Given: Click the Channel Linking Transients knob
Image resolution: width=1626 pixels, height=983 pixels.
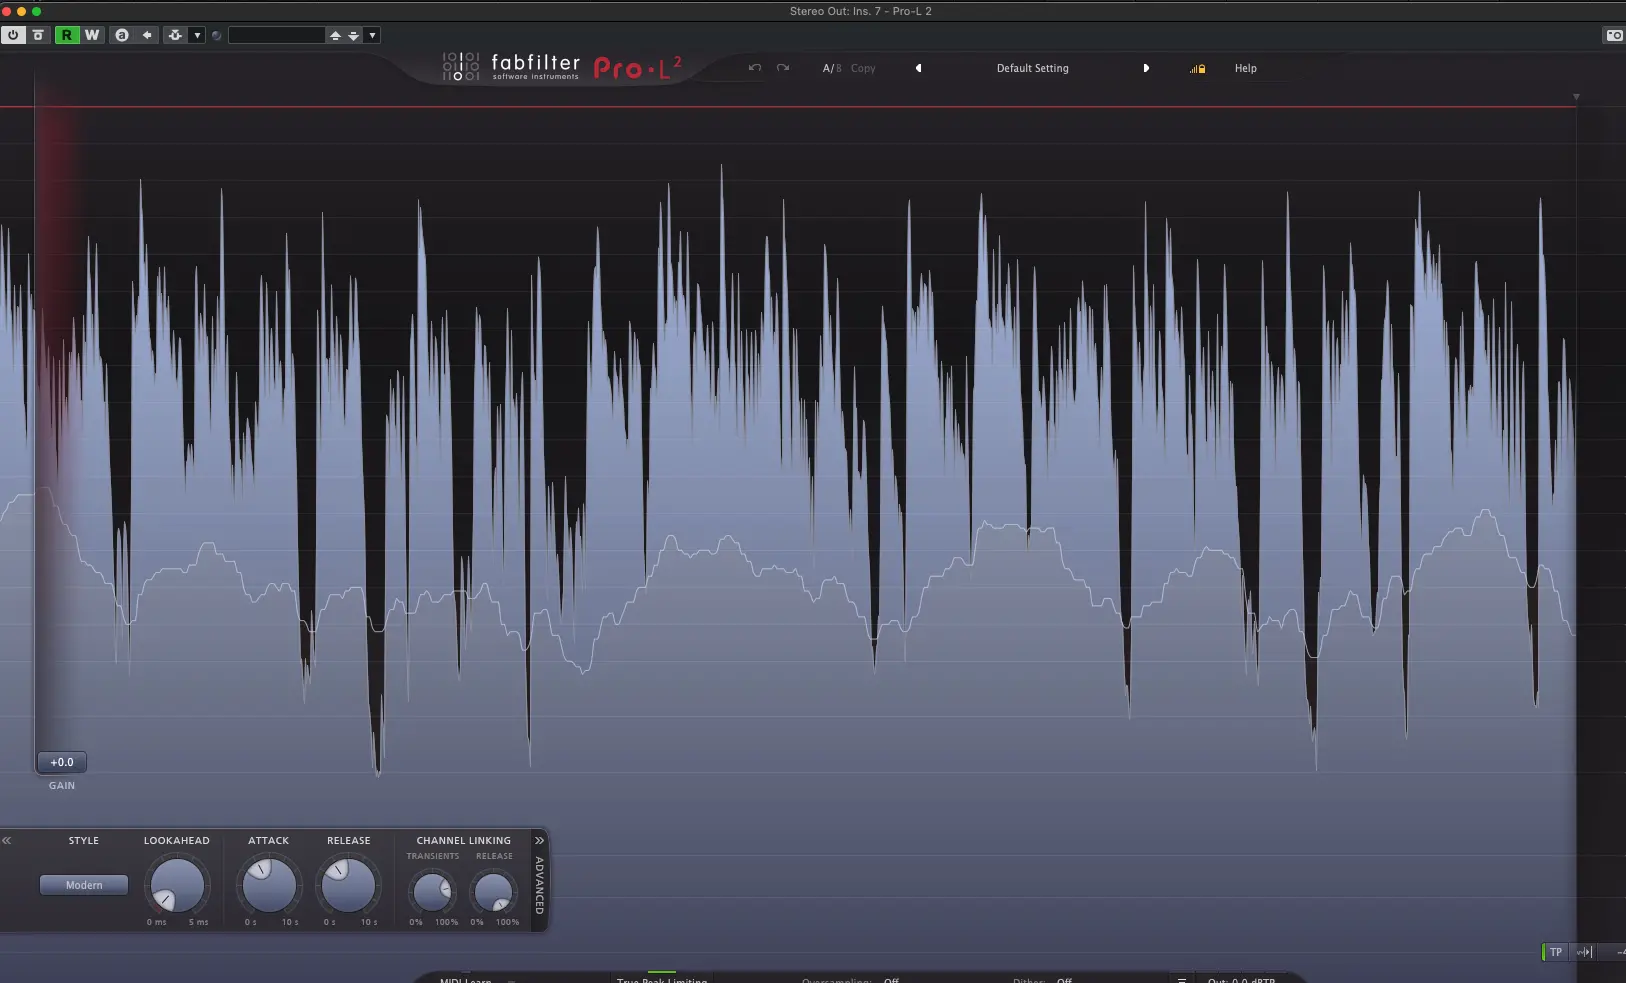Looking at the screenshot, I should (x=432, y=892).
